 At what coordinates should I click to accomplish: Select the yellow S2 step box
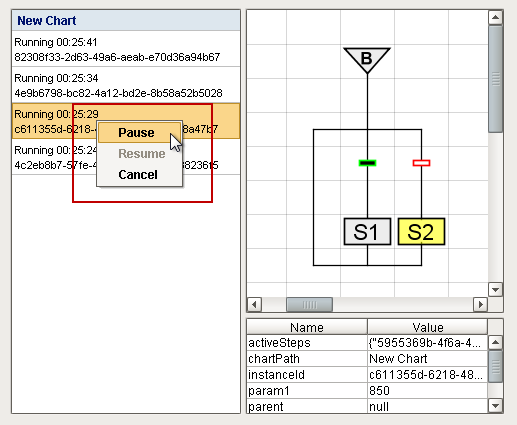point(421,232)
